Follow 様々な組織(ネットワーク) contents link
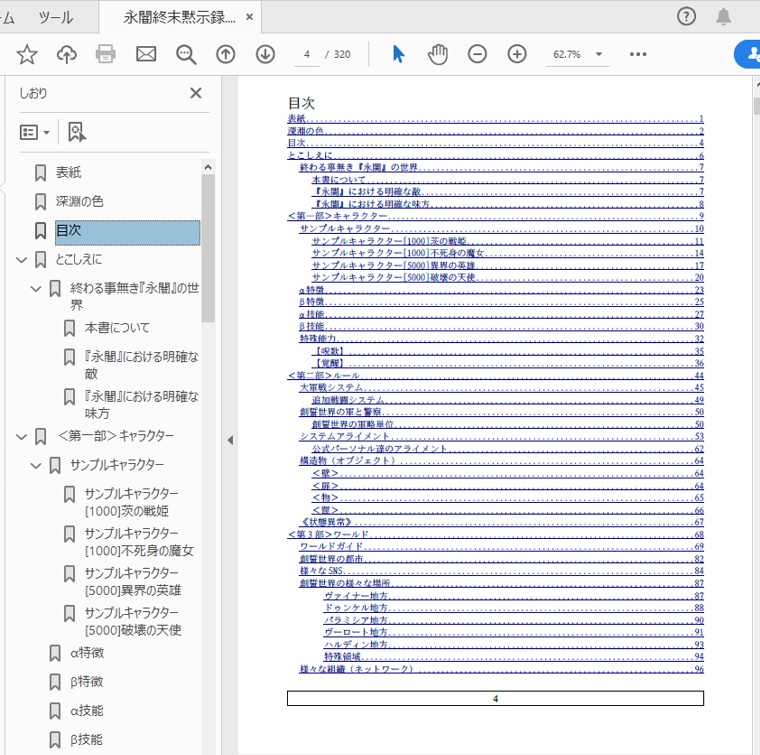The width and height of the screenshot is (760, 755). pos(501,669)
